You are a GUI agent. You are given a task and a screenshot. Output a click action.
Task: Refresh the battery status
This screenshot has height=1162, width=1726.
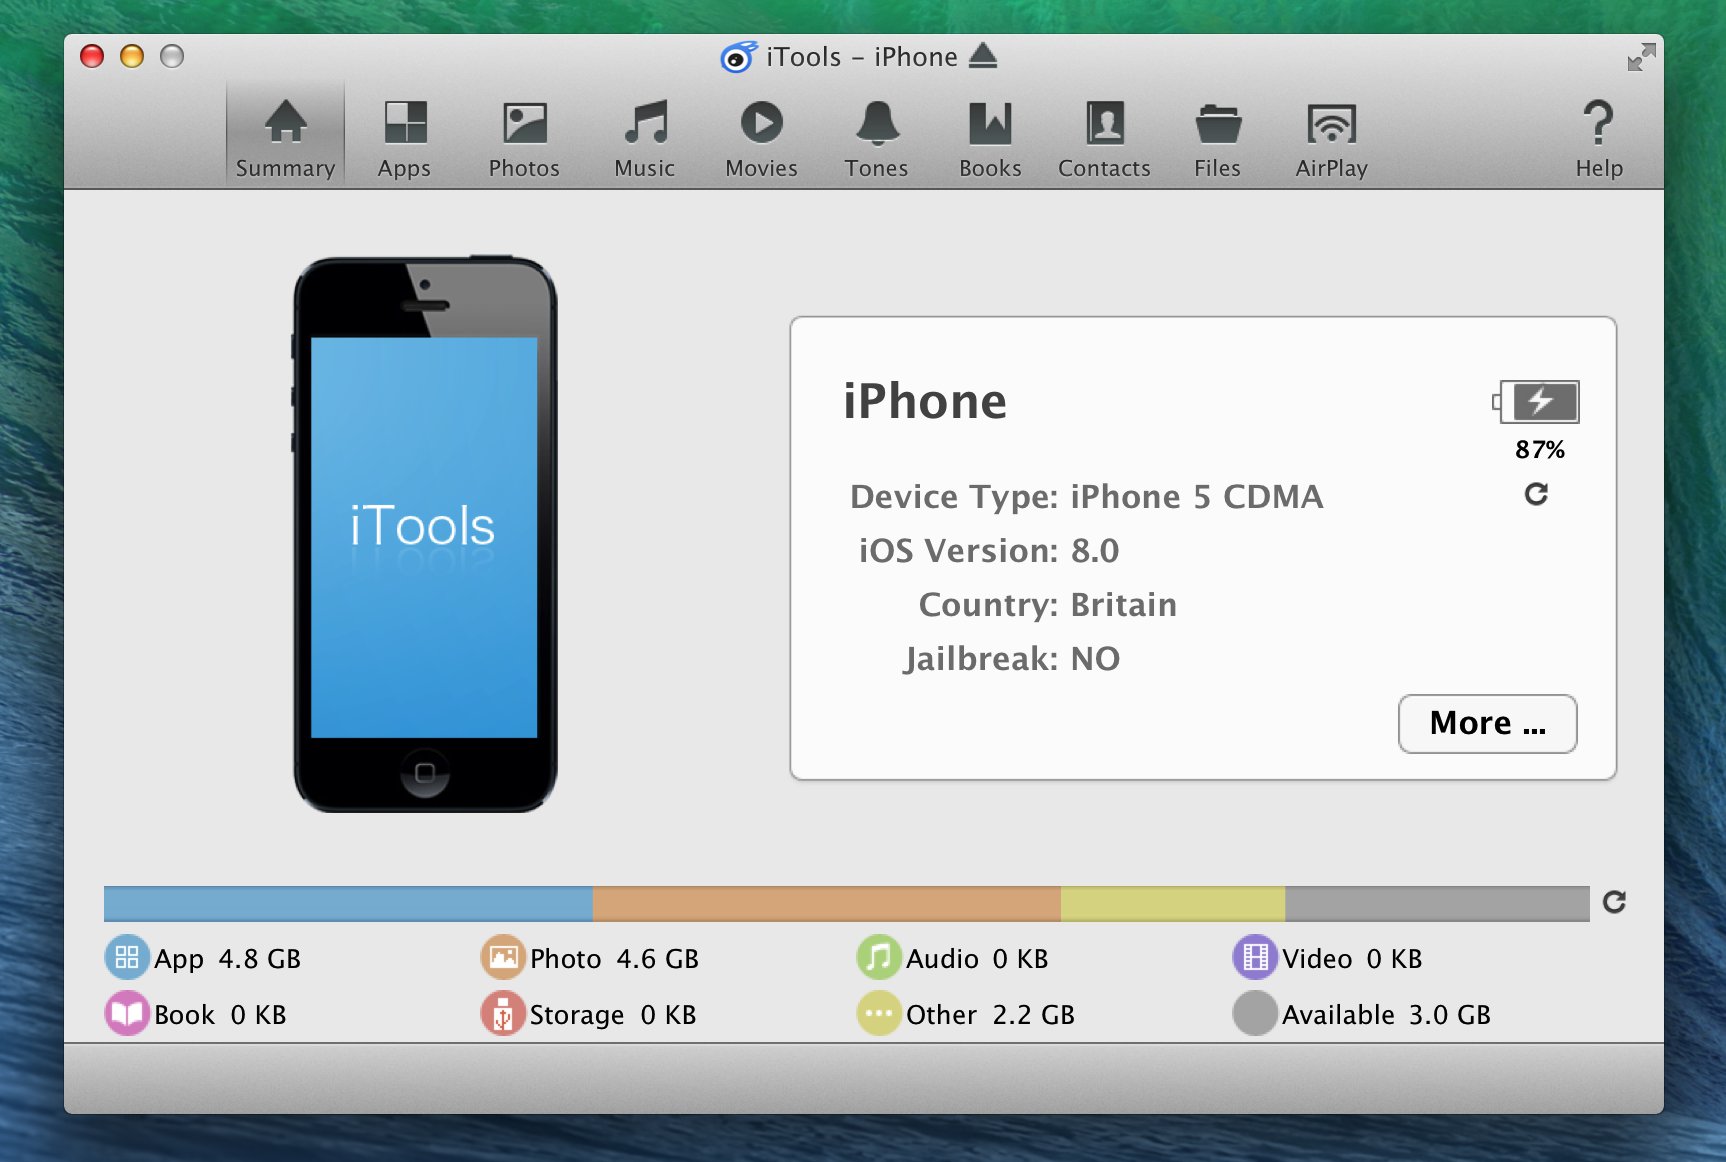(1536, 494)
